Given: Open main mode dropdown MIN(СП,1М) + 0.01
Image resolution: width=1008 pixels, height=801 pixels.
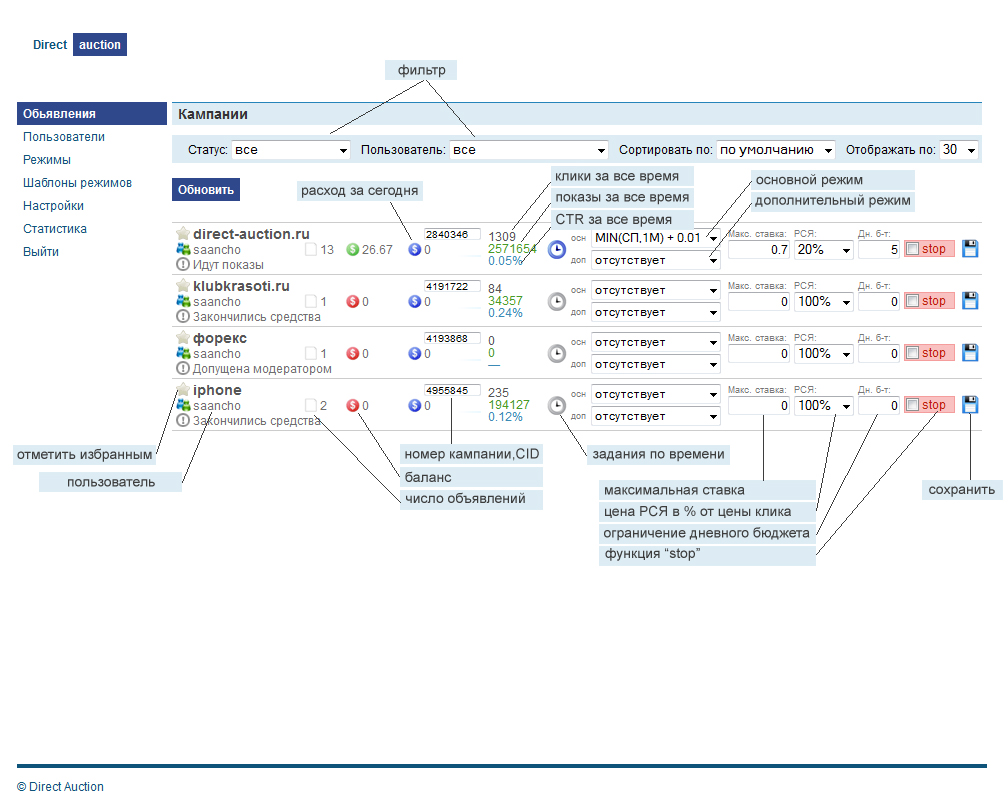Looking at the screenshot, I should [x=655, y=238].
